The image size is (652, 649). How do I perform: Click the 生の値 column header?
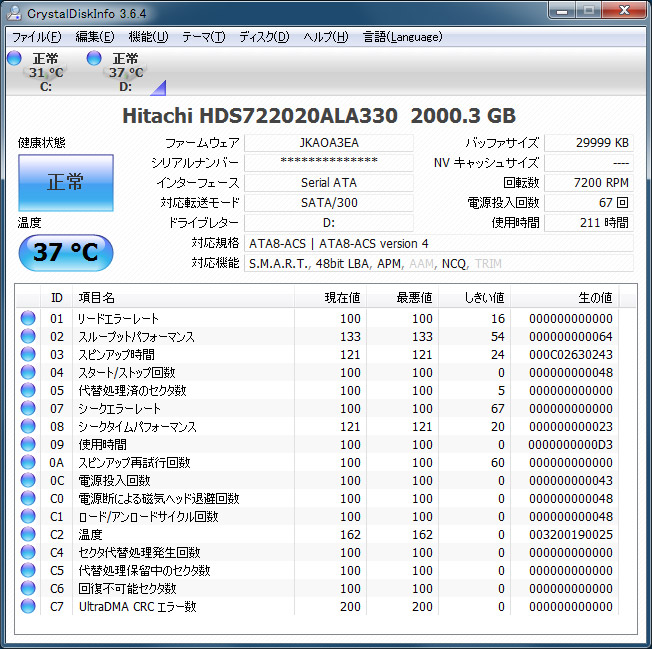595,297
